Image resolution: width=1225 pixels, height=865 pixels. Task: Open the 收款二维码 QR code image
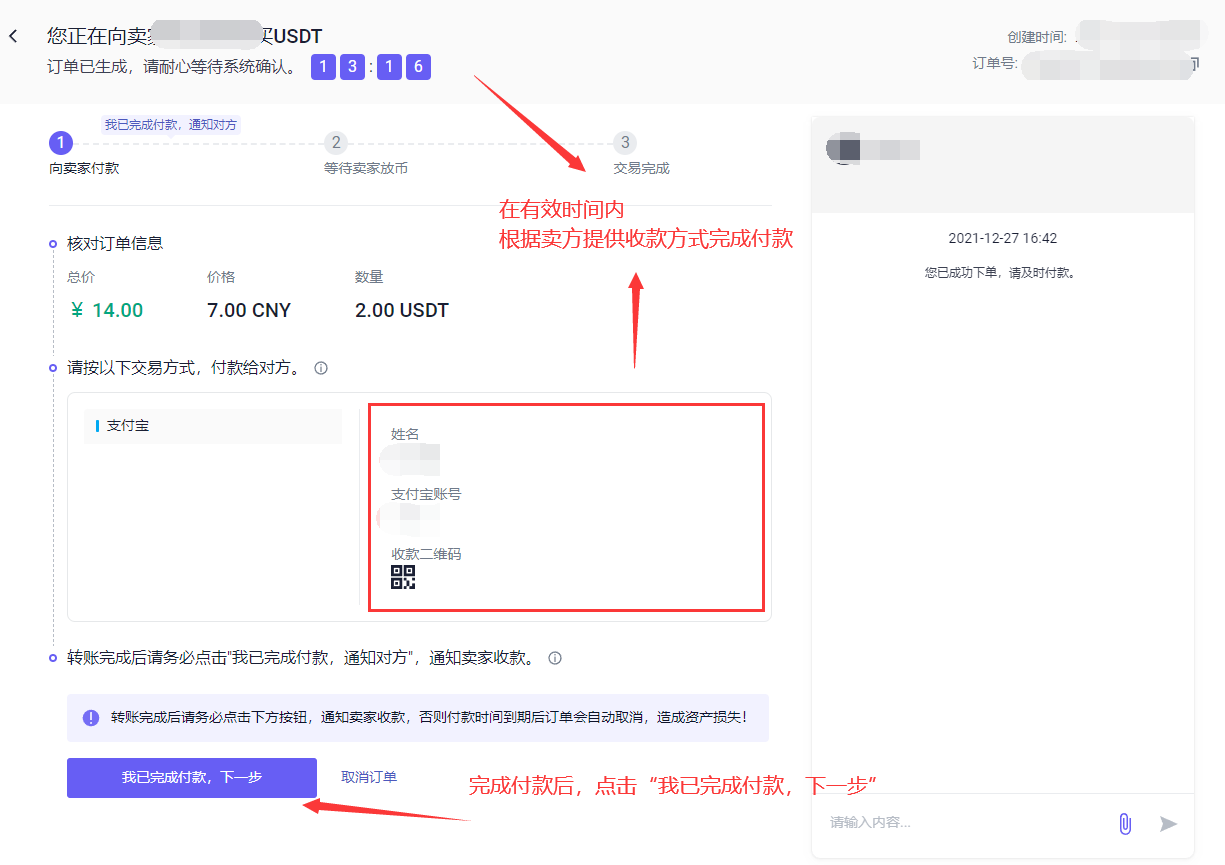(402, 578)
